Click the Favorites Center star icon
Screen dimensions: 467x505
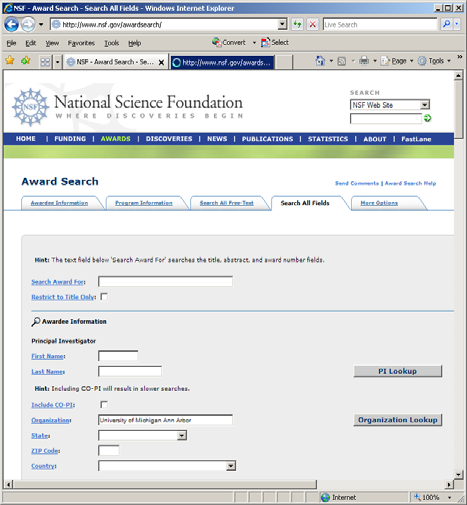coord(10,61)
